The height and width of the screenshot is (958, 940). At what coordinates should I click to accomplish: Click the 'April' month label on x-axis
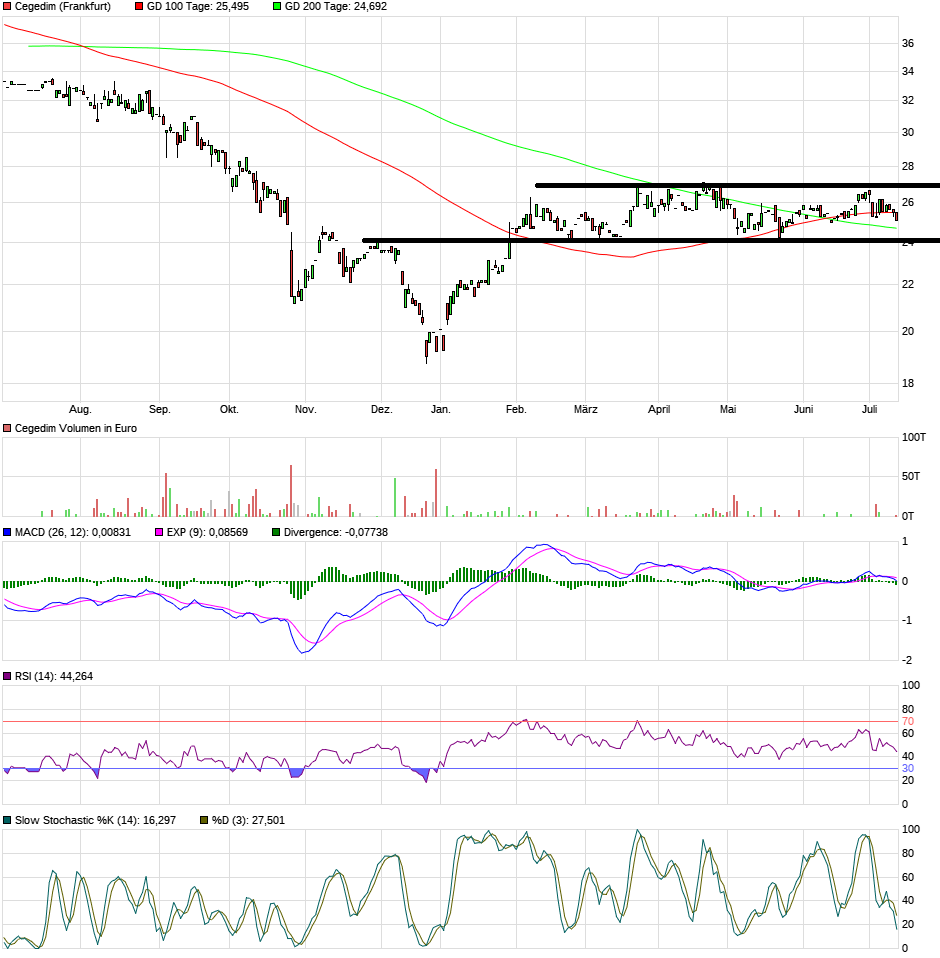coord(659,409)
